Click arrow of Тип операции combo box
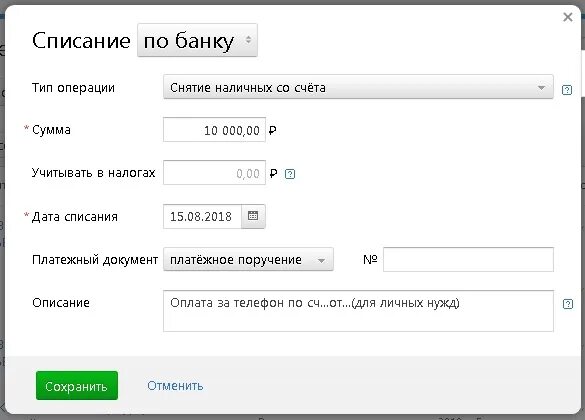 point(541,88)
